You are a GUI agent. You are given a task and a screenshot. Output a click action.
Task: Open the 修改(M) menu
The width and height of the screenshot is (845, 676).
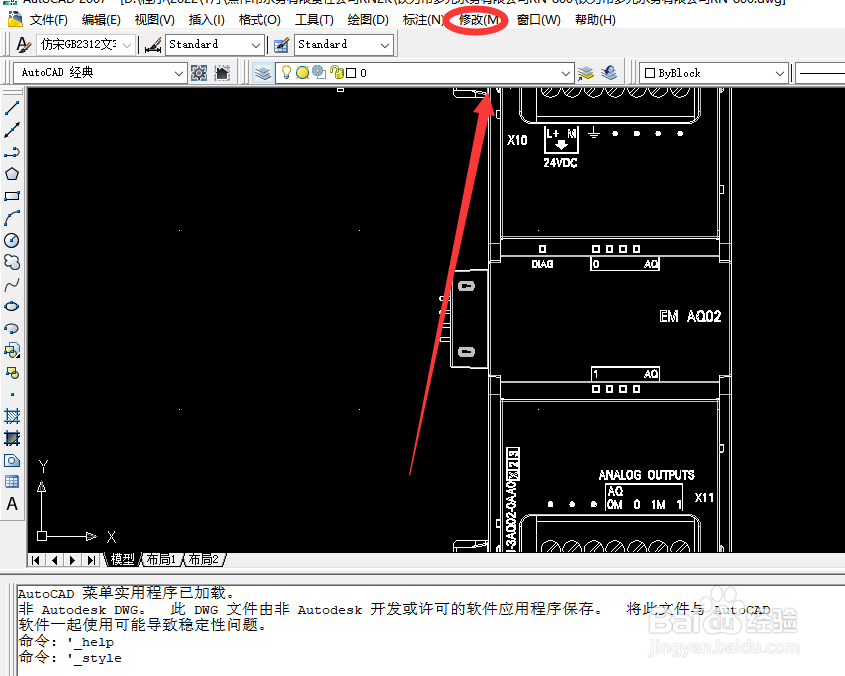[x=479, y=20]
